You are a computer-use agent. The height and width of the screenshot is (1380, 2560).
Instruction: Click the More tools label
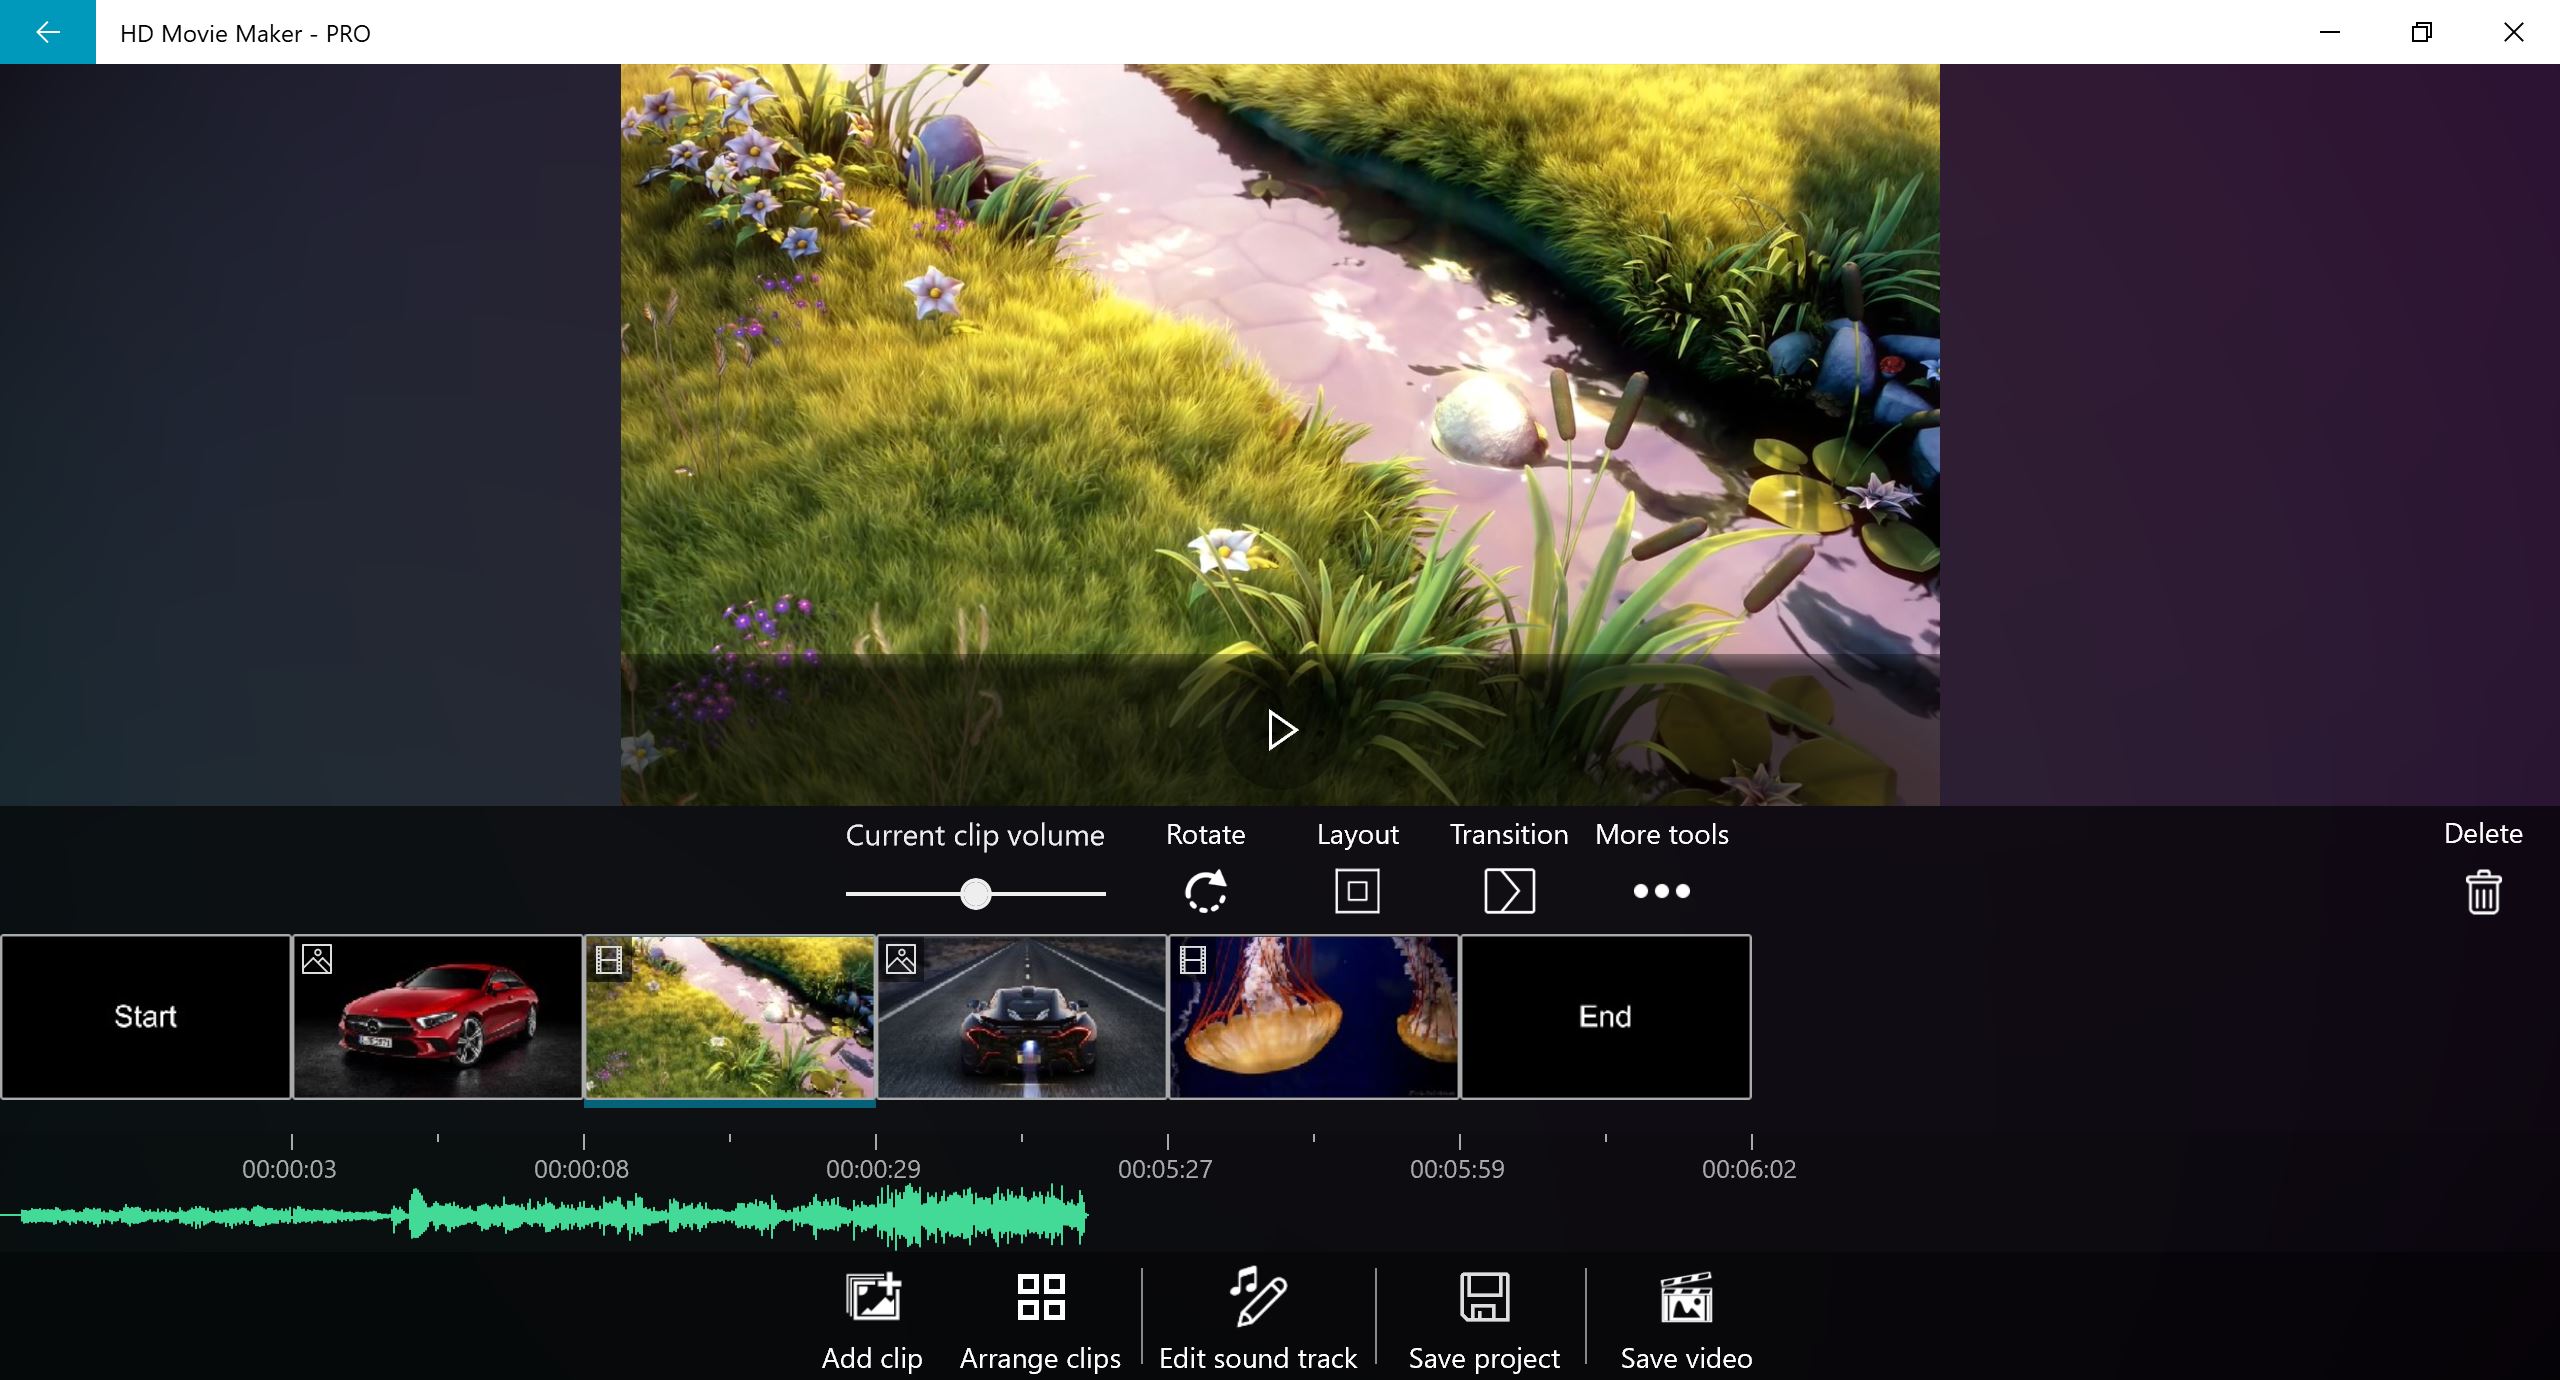coord(1662,834)
